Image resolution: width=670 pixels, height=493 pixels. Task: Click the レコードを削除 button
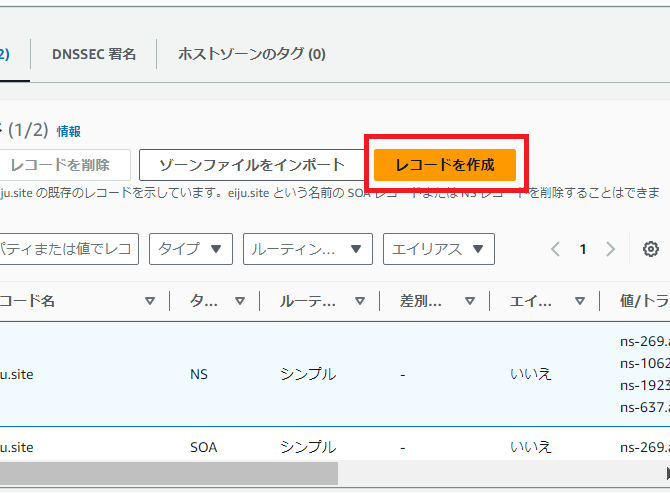64,165
